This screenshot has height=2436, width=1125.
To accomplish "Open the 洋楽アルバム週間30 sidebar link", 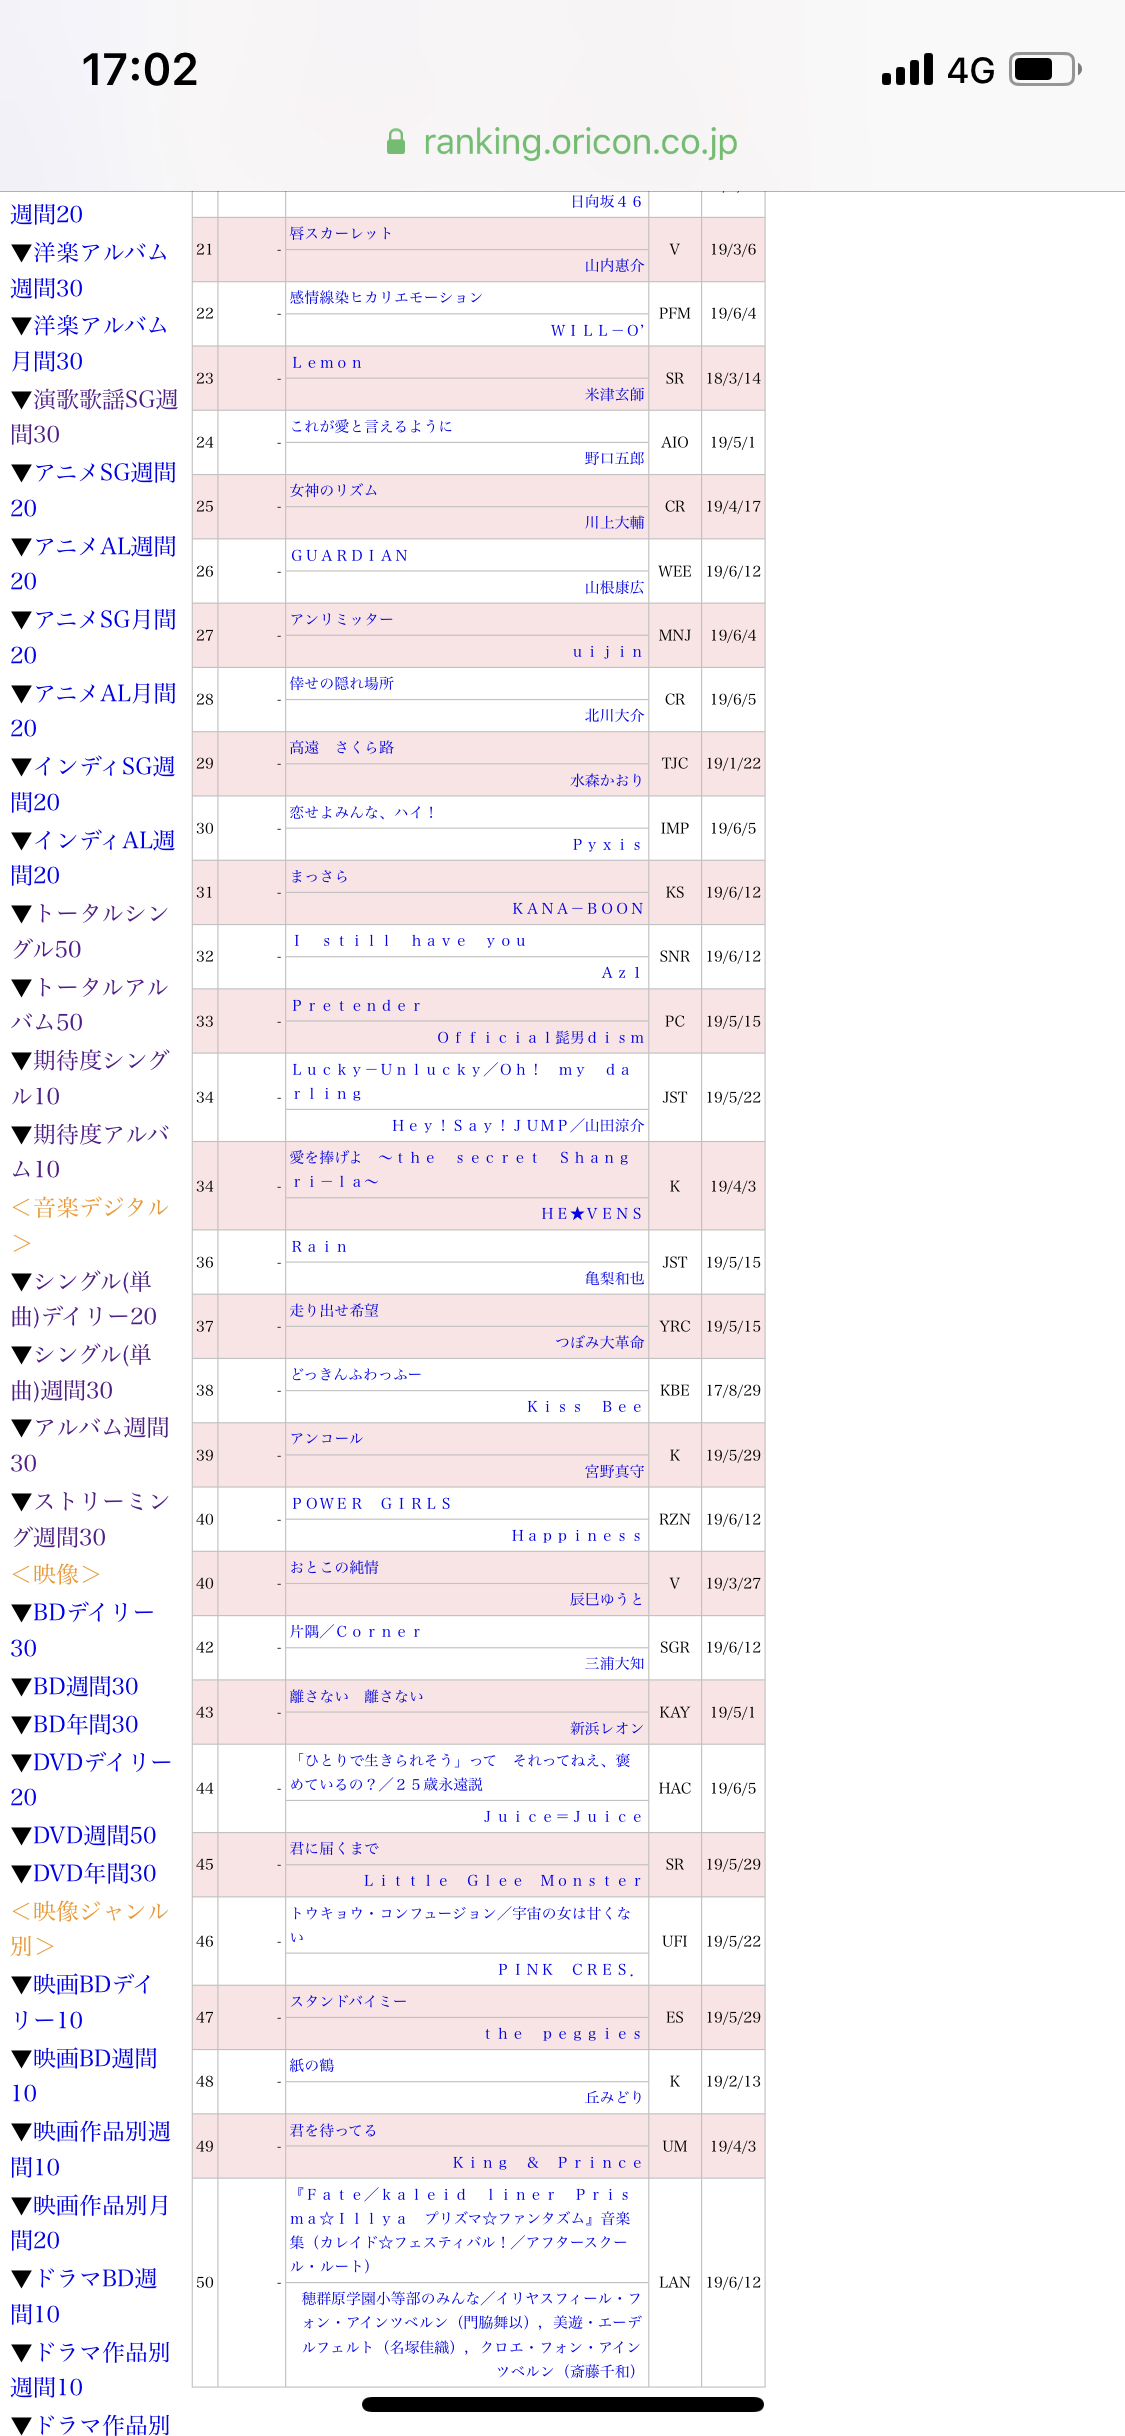I will (89, 270).
